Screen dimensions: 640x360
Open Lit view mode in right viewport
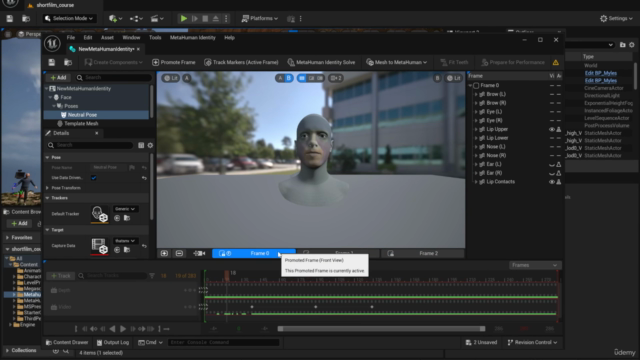[453, 78]
